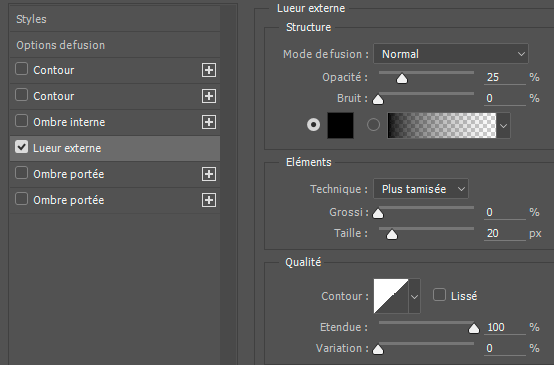Image resolution: width=554 pixels, height=365 pixels.
Task: Click plus icon beside first Ombre portée
Action: click(209, 174)
